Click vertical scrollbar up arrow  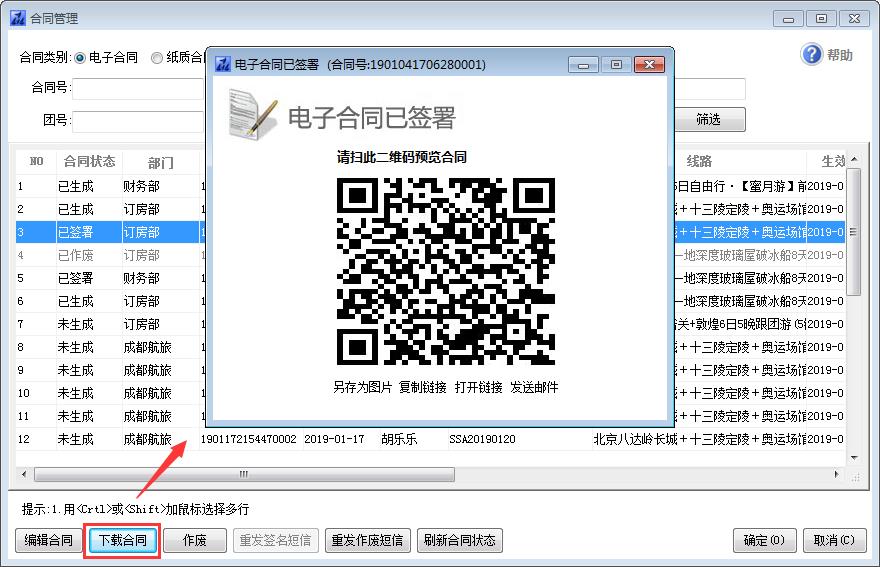pyautogui.click(x=854, y=159)
